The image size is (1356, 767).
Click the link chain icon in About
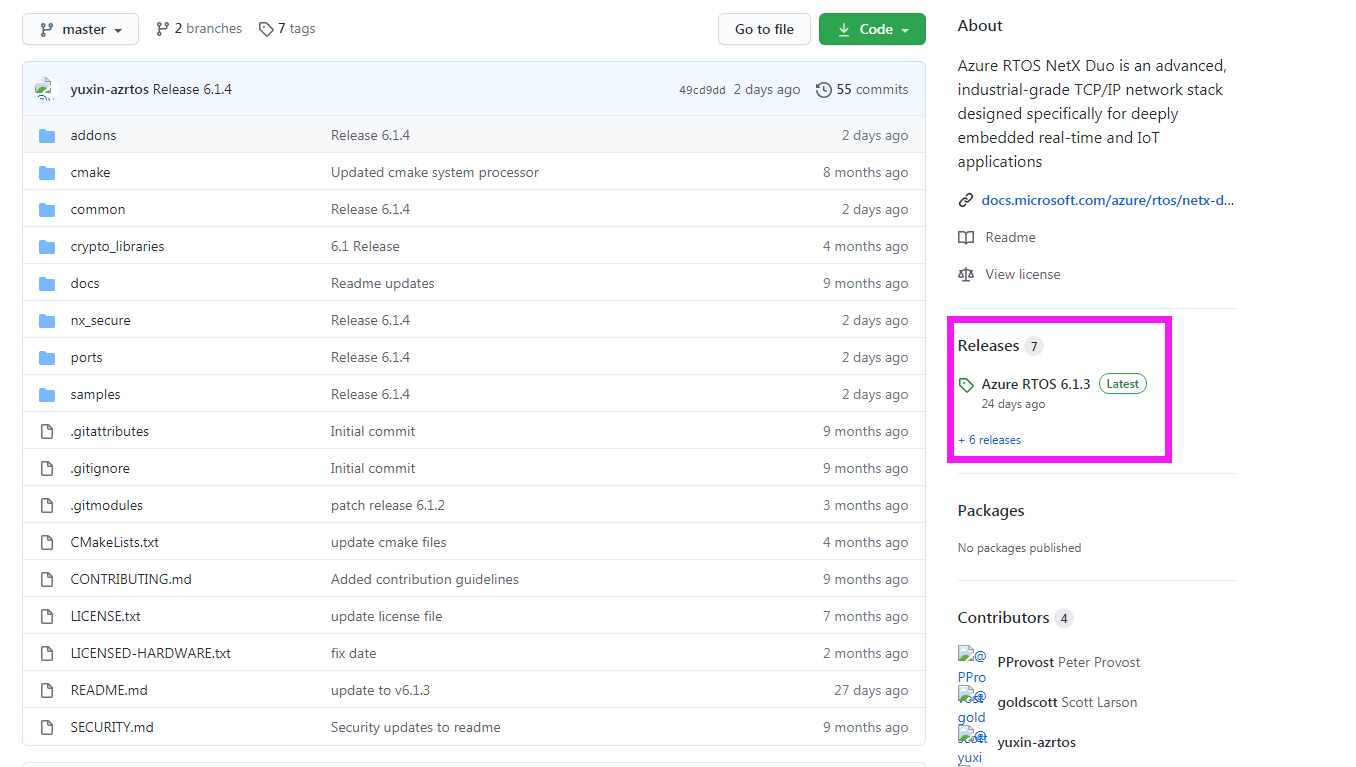966,200
